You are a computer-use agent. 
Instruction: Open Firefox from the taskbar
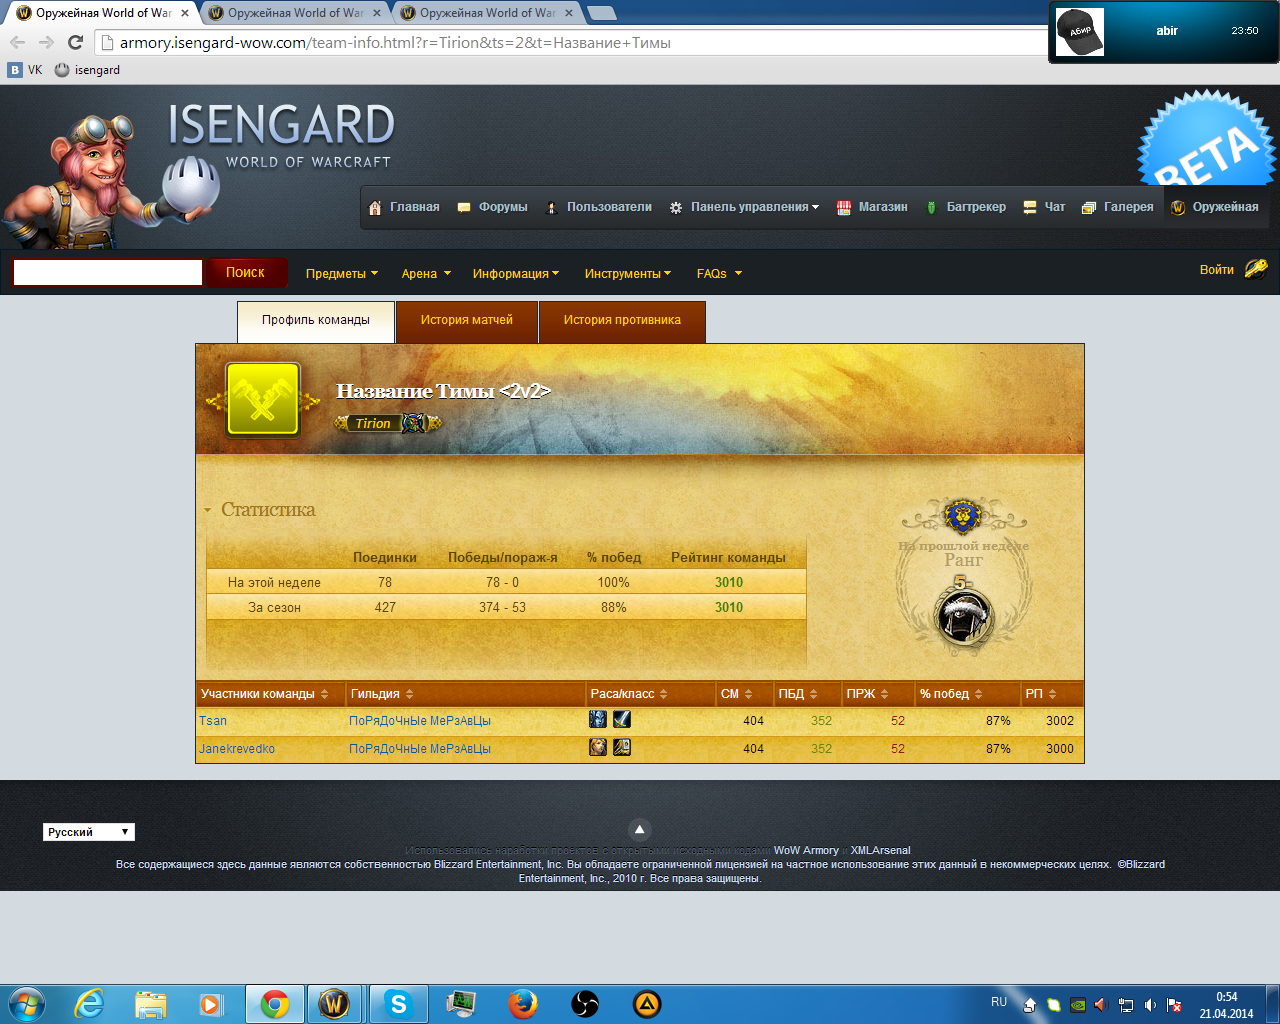point(522,1004)
